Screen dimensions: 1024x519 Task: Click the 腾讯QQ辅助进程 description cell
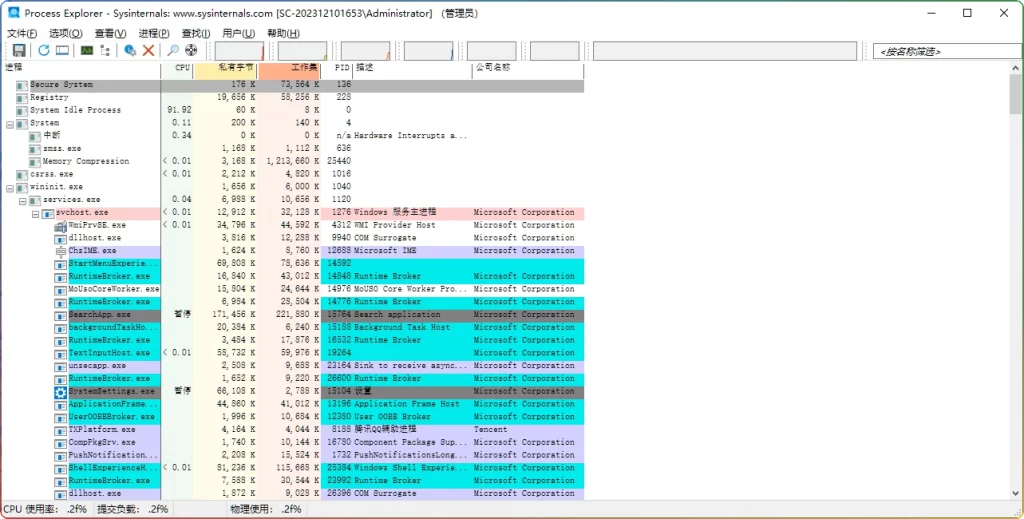[x=385, y=430]
